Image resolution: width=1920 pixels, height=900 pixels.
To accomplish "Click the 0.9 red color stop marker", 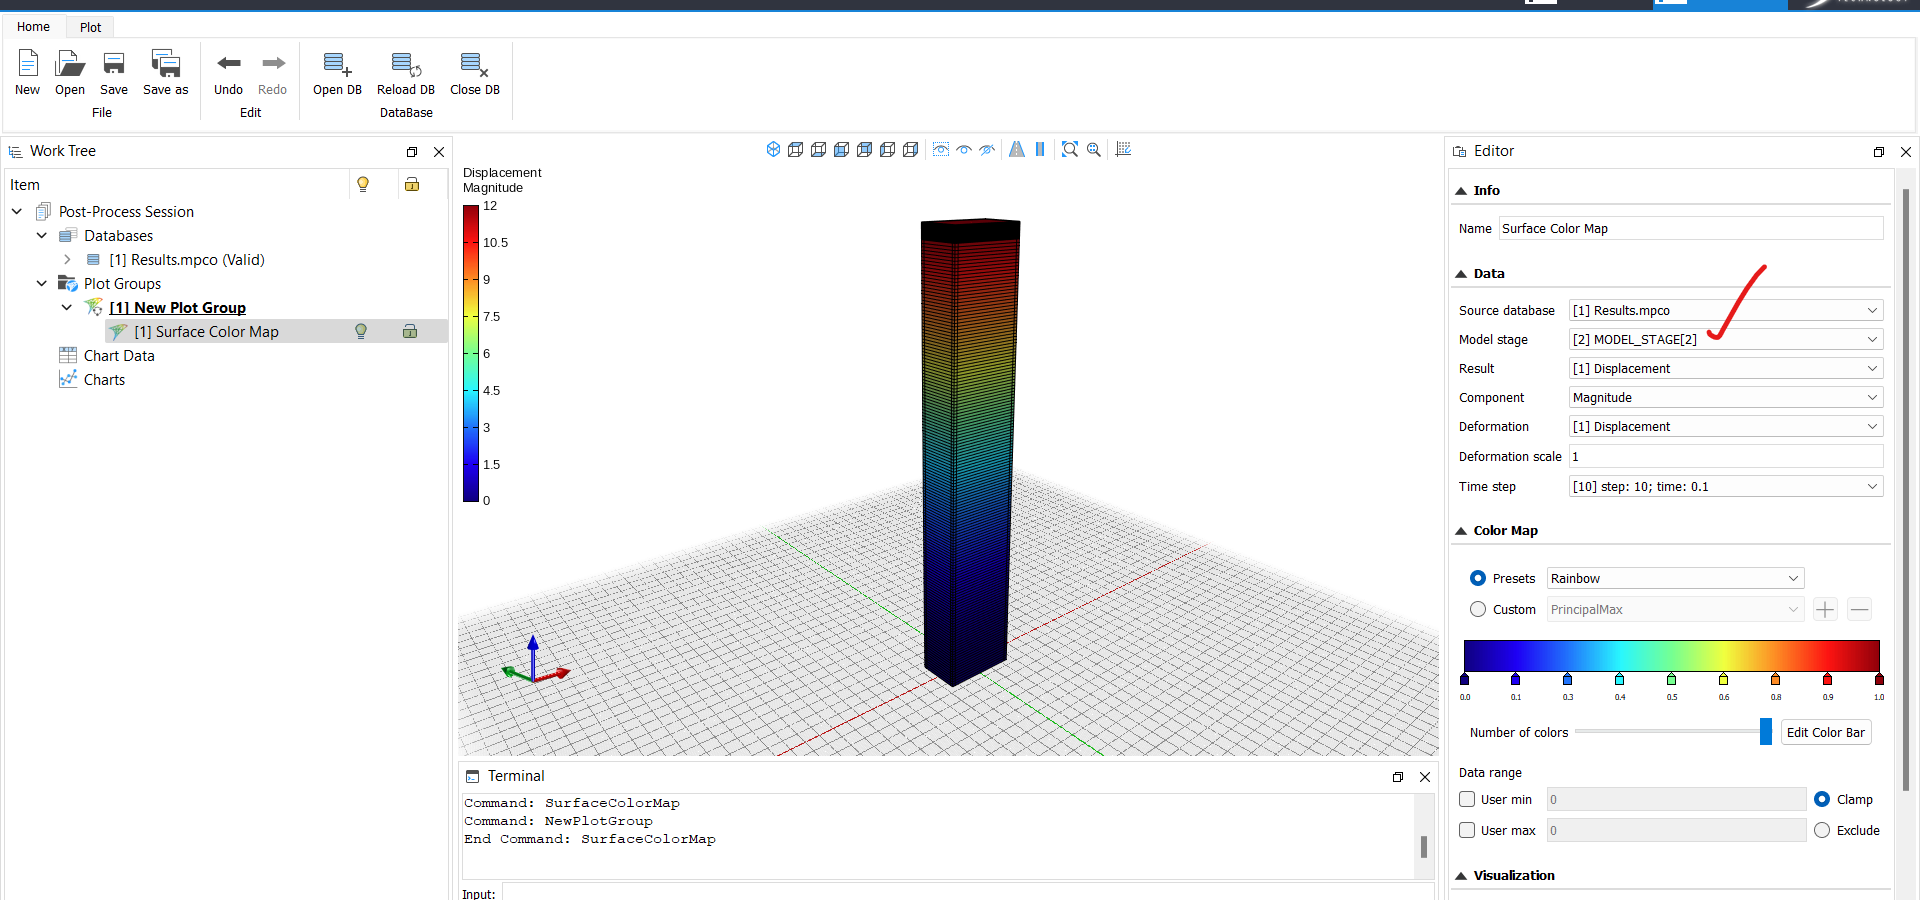I will 1827,679.
